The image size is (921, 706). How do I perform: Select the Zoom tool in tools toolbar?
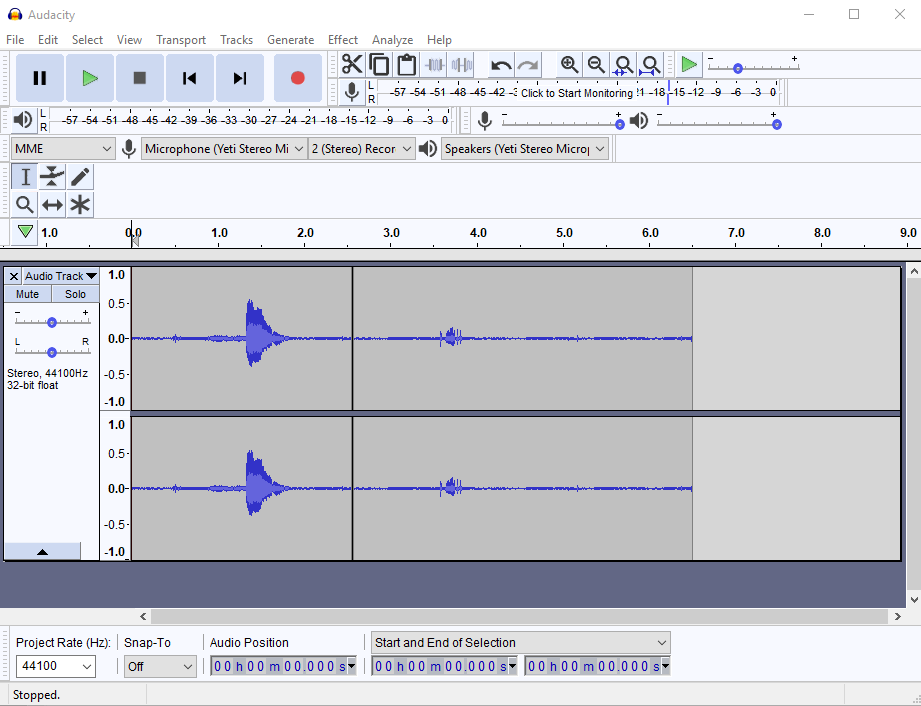coord(25,204)
